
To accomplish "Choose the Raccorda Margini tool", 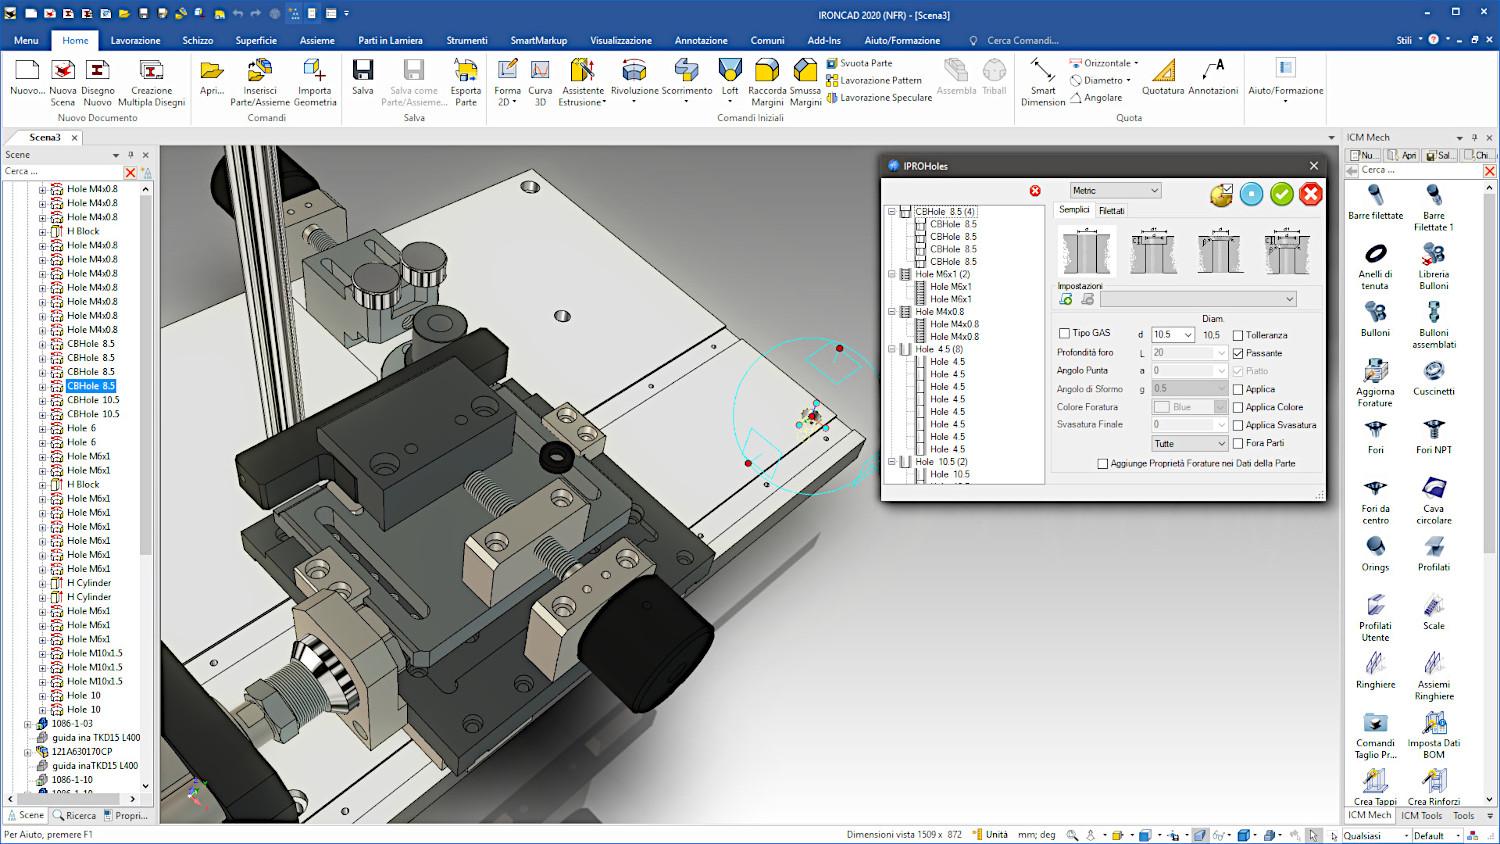I will 767,72.
